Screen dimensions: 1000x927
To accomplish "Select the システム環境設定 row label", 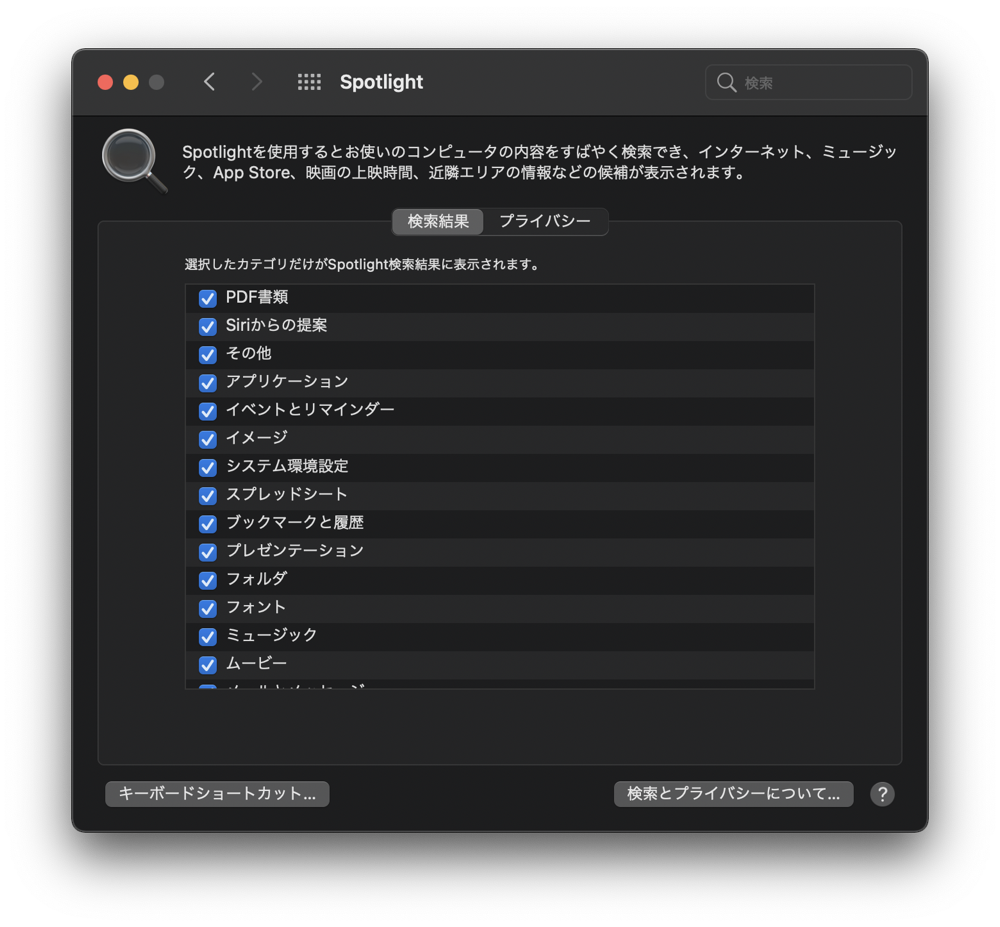I will pos(287,466).
